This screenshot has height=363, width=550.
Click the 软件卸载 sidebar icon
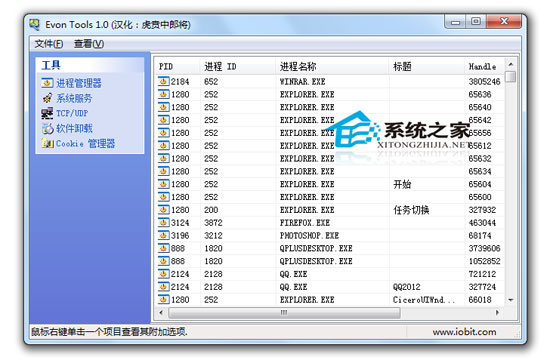[x=47, y=128]
